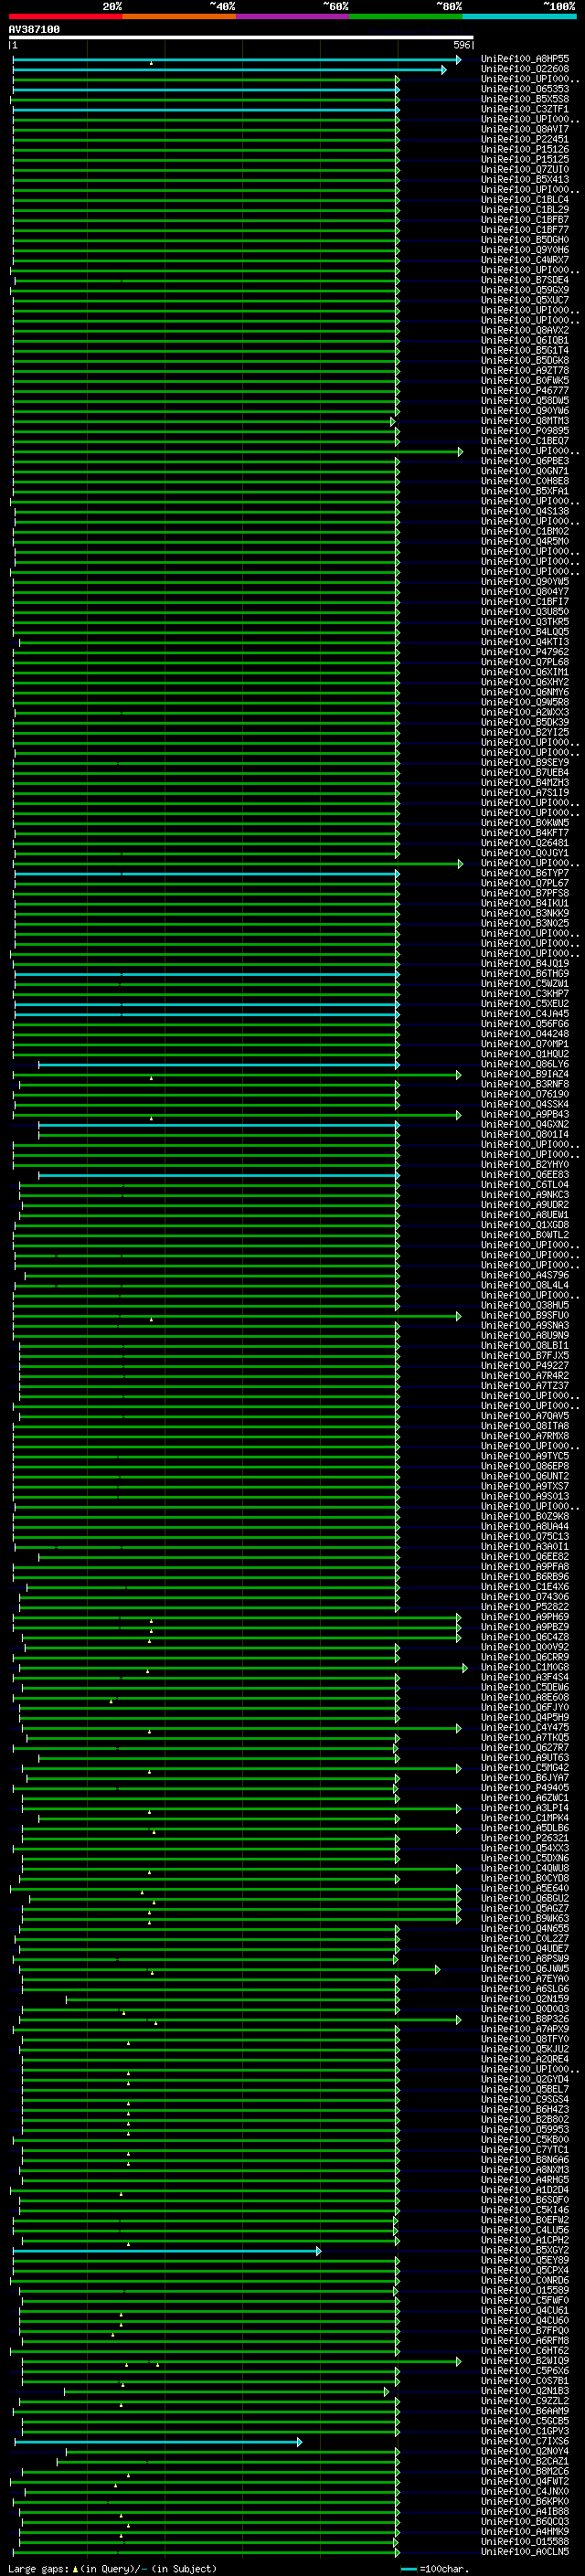Open hit UniRef100_A2QRE4
The height and width of the screenshot is (2576, 585).
pyautogui.click(x=525, y=2059)
